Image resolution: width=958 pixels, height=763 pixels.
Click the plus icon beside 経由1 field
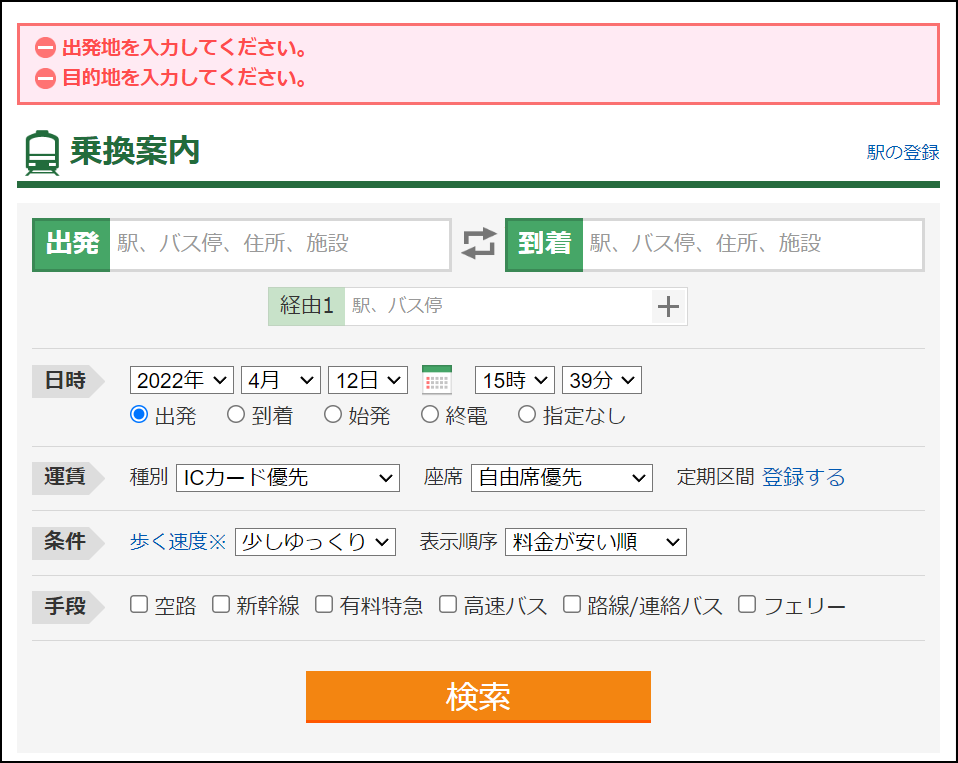668,306
